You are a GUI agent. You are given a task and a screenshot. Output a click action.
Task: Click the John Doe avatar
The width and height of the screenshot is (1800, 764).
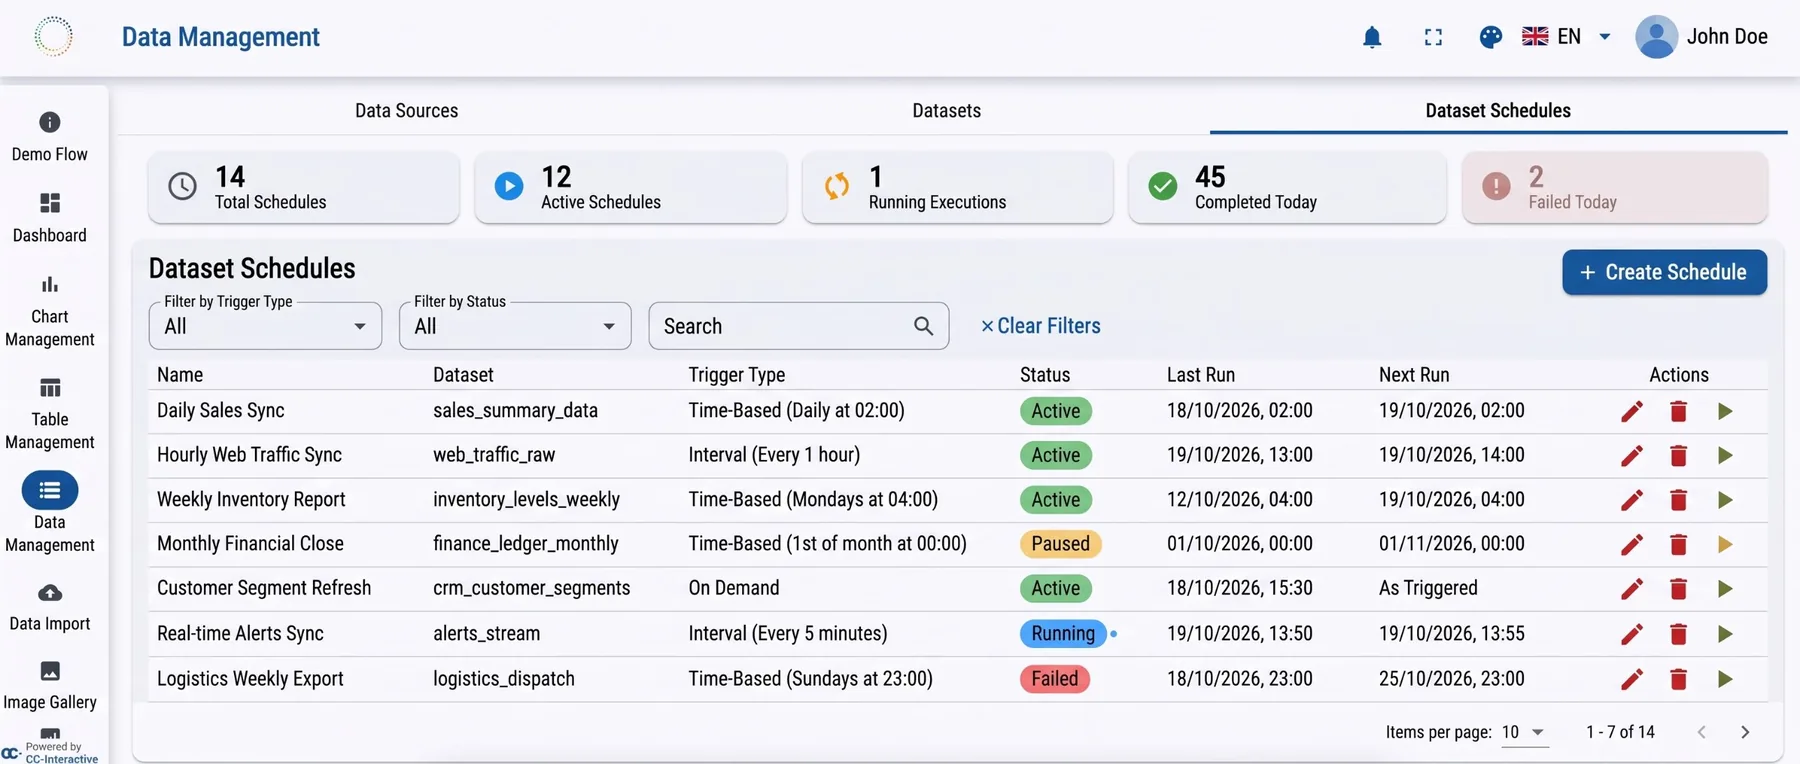click(1656, 37)
